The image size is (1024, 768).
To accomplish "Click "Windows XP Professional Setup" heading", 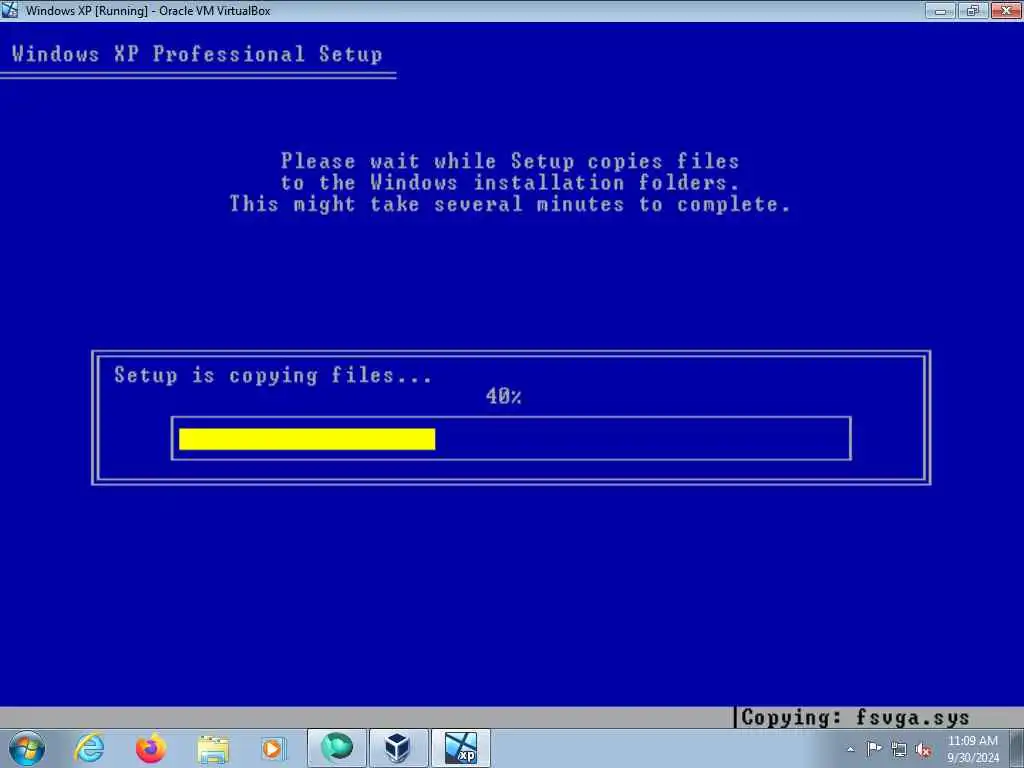I will [197, 54].
